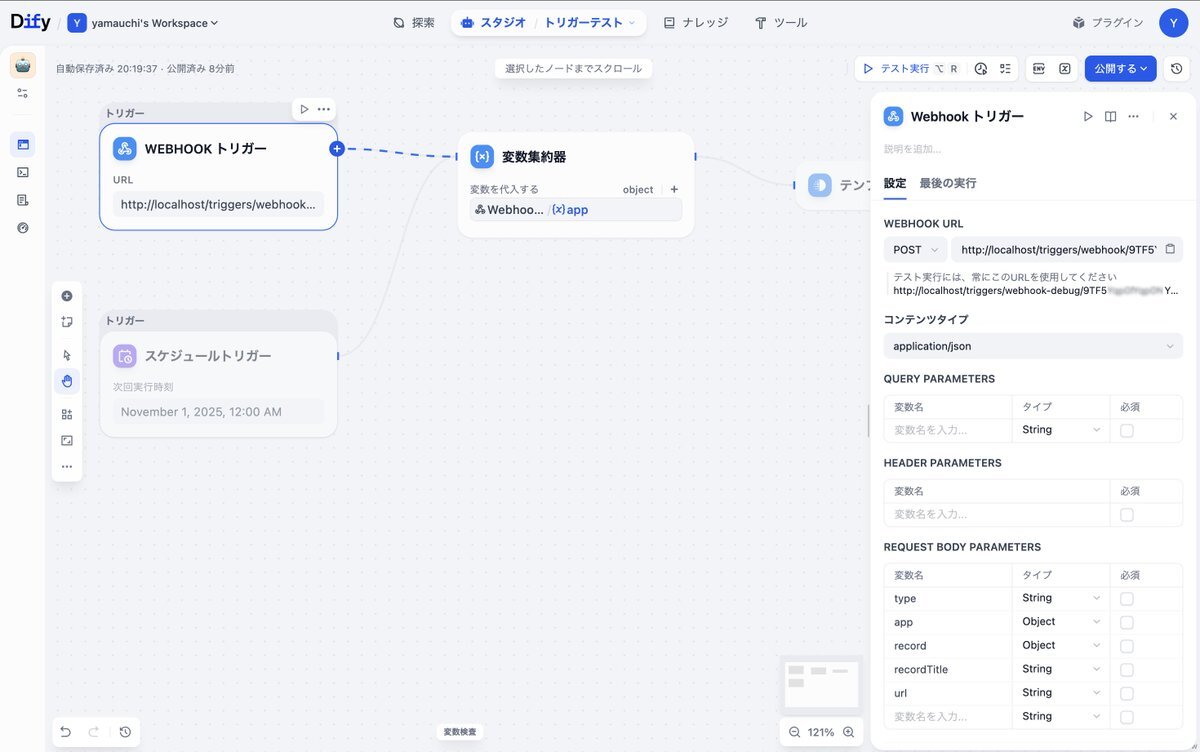The image size is (1200, 752).
Task: Open run history clock-play icon
Action: [x=981, y=69]
